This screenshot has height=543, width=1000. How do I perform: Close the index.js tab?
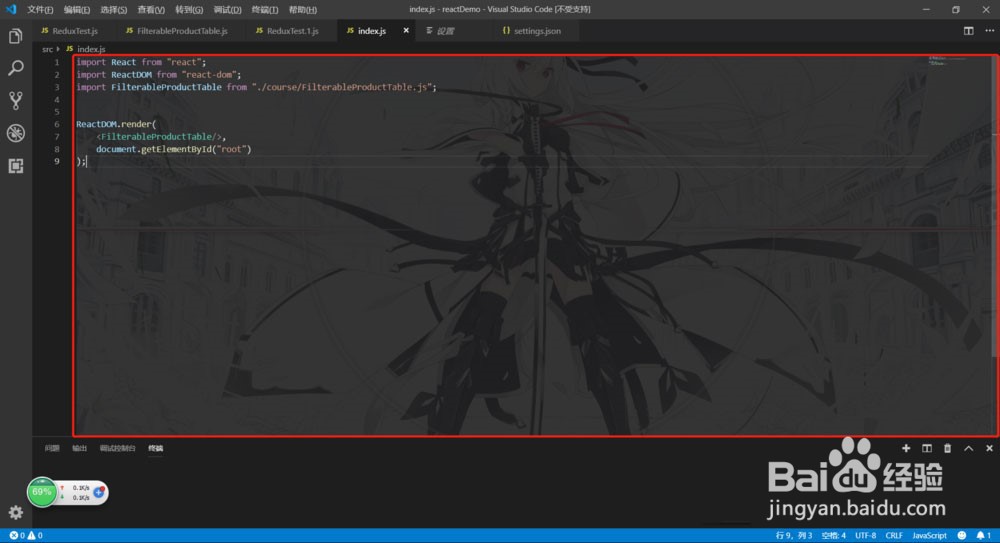(406, 31)
